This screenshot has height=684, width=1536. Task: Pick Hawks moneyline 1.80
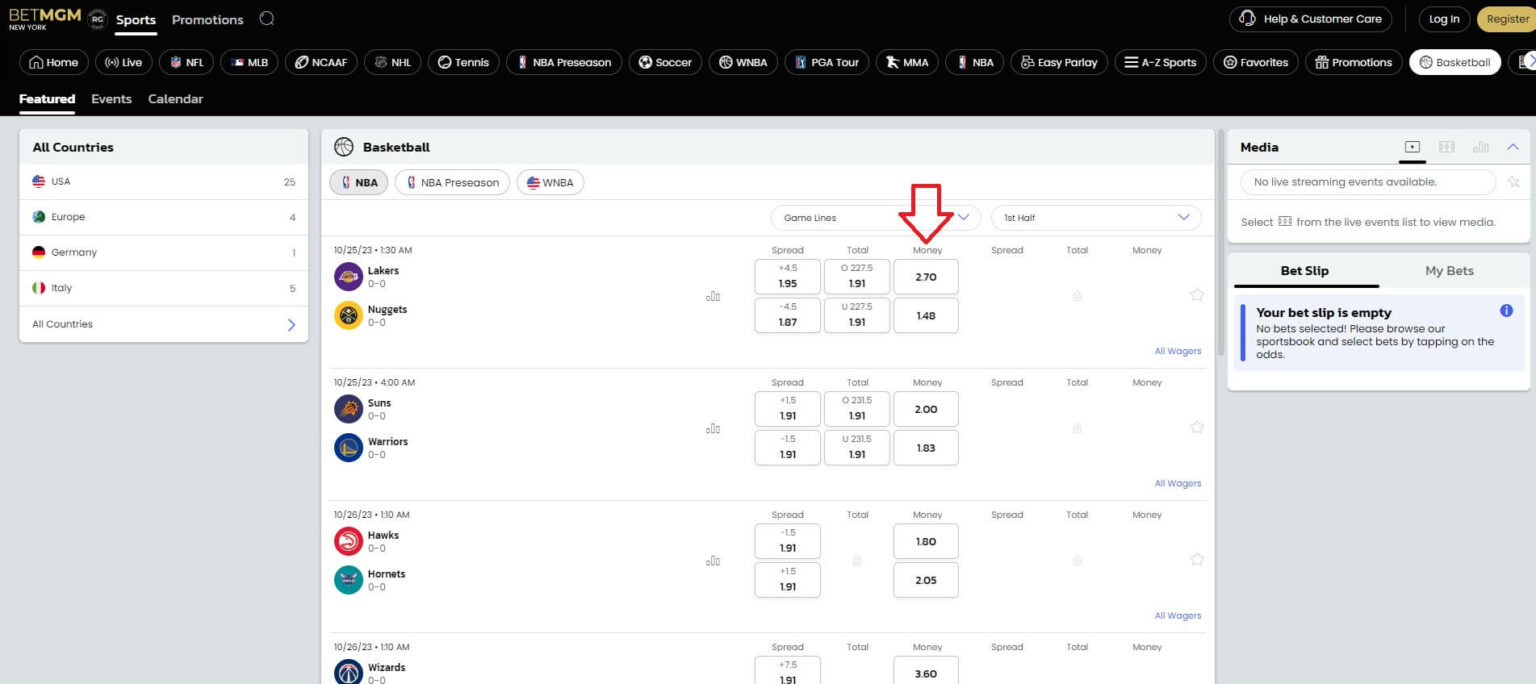[x=926, y=542]
